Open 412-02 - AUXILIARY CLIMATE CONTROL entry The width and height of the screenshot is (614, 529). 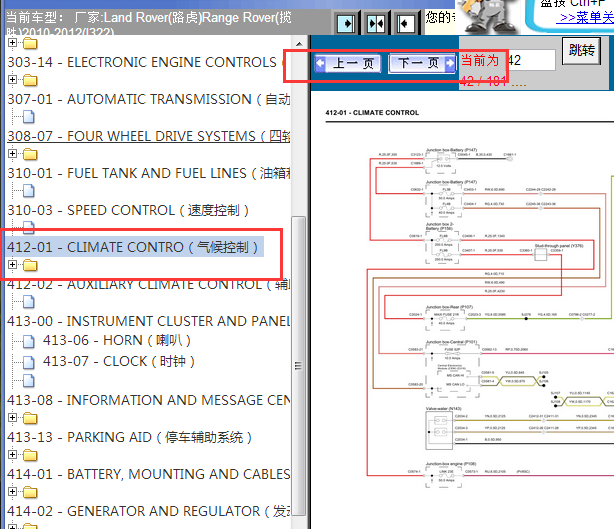tap(148, 285)
